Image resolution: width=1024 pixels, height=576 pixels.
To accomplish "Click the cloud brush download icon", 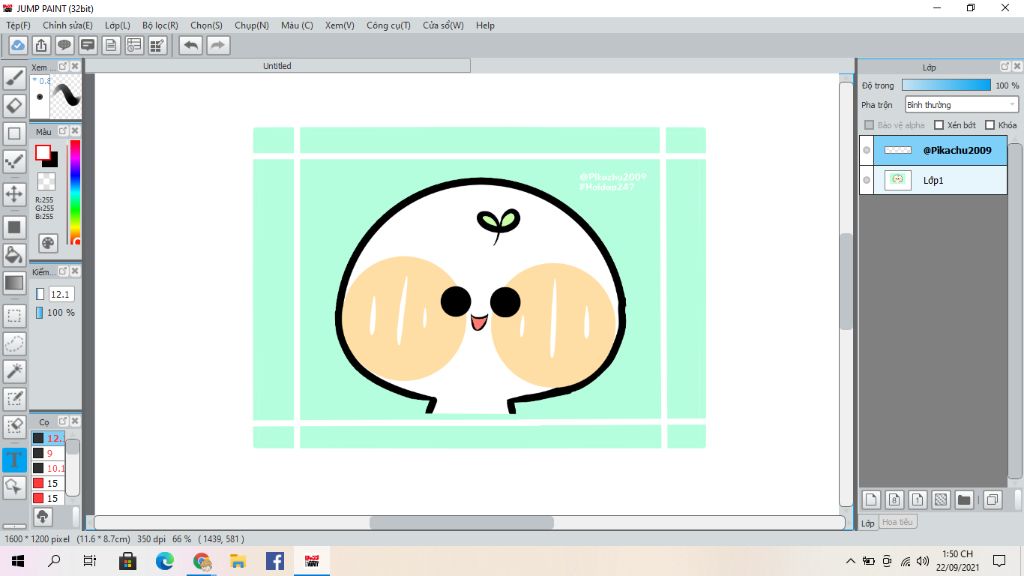I will click(42, 517).
